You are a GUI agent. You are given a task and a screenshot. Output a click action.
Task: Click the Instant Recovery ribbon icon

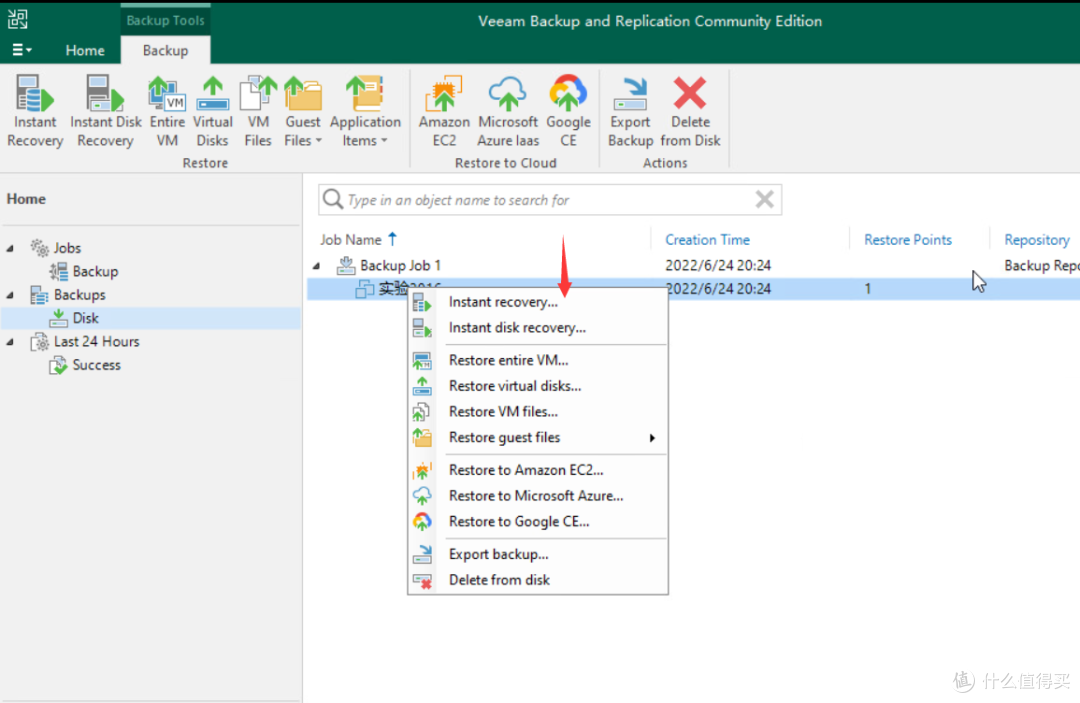(34, 110)
